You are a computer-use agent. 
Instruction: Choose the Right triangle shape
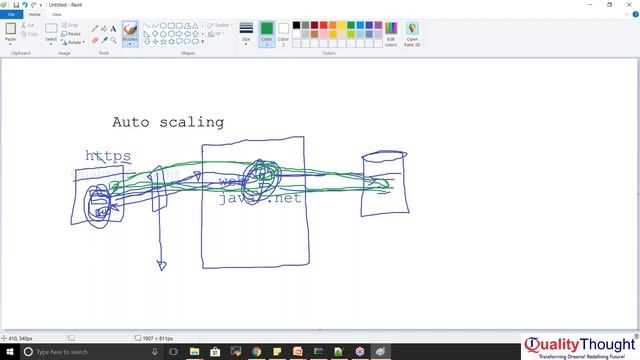tap(147, 33)
